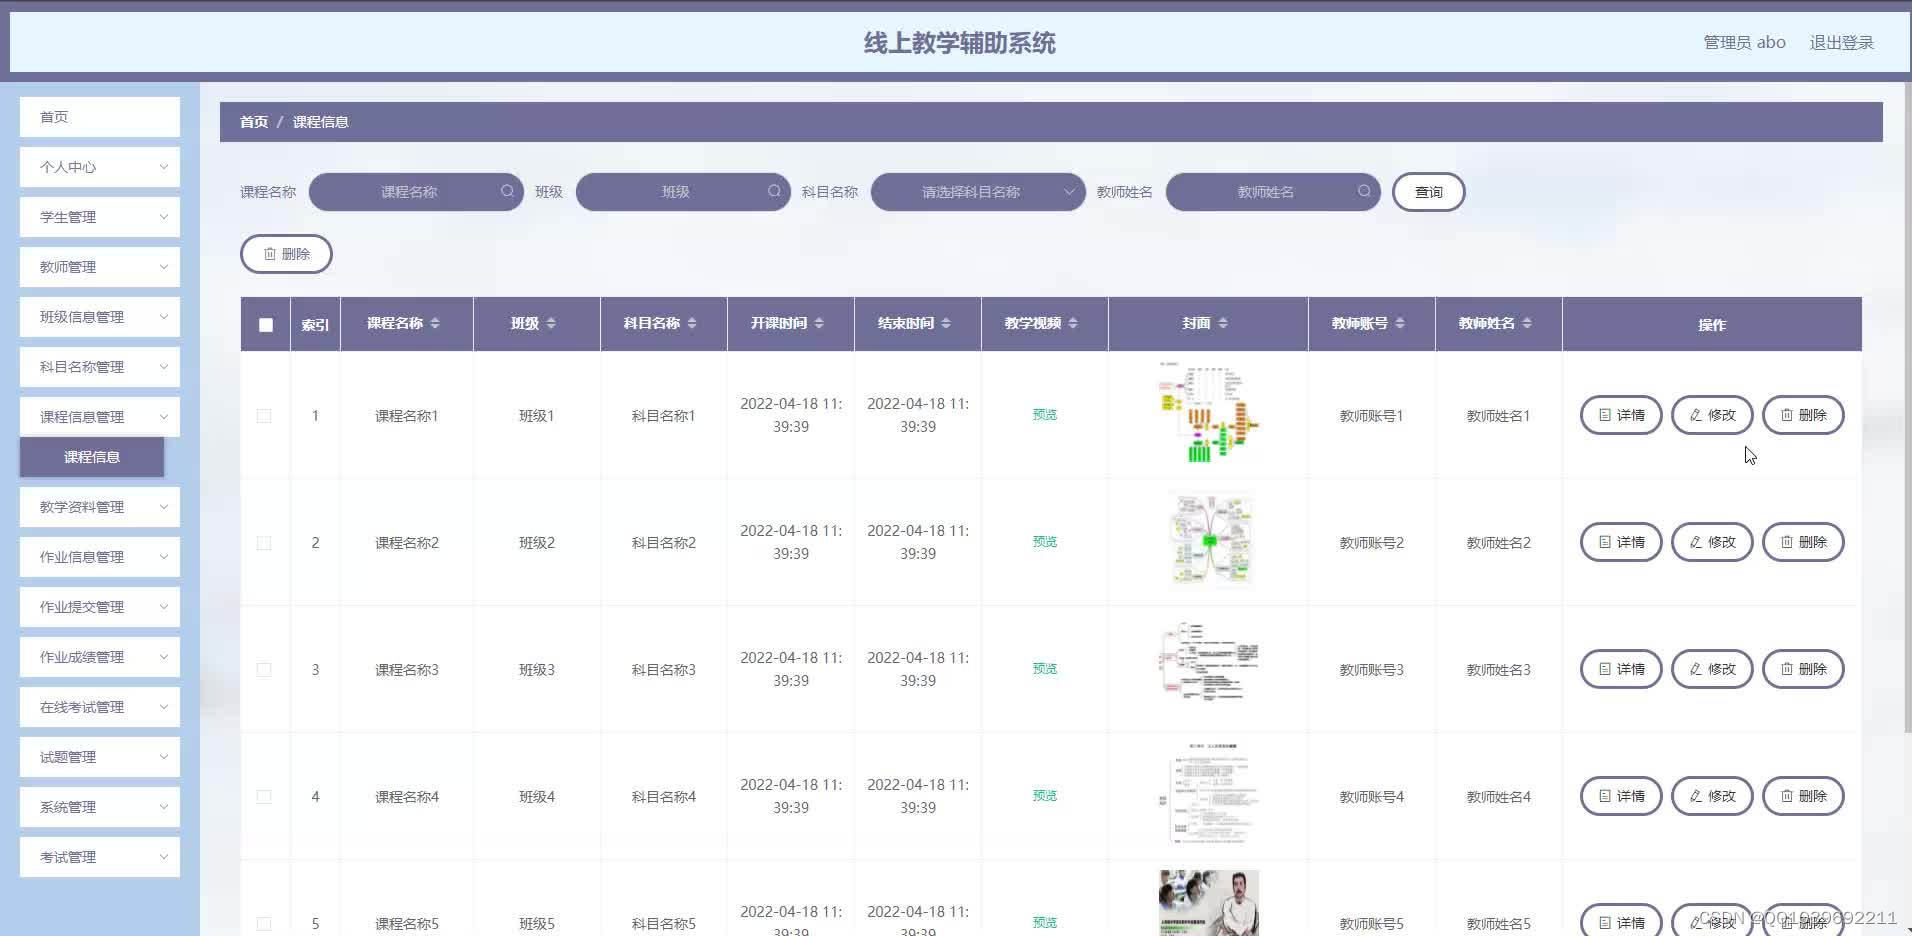Viewport: 1912px width, 936px height.
Task: Click 删除 for 课程名称3 row
Action: point(1803,669)
